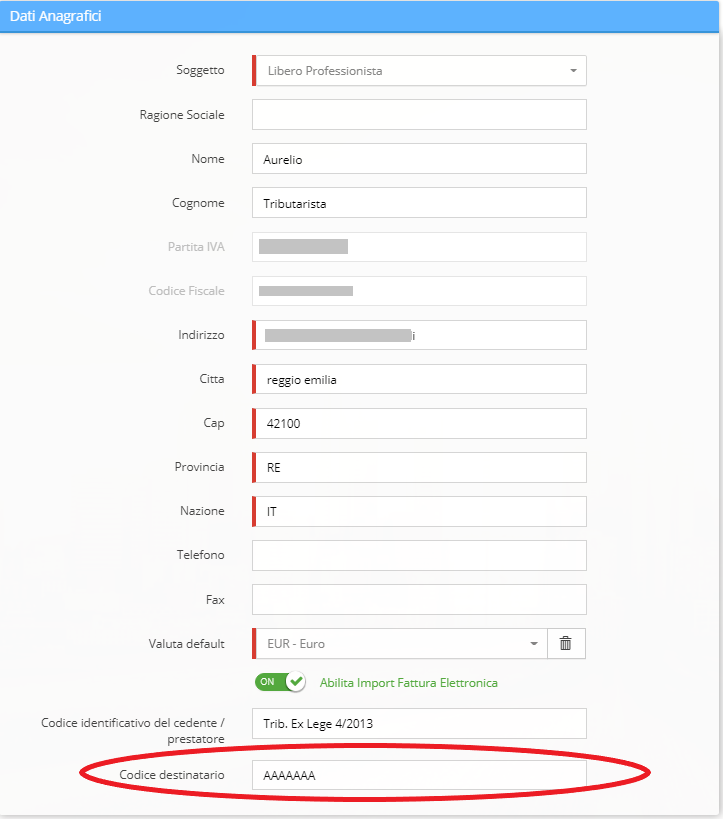Image resolution: width=723 pixels, height=819 pixels.
Task: Click the trash icon beside Valuta default
Action: [x=566, y=643]
